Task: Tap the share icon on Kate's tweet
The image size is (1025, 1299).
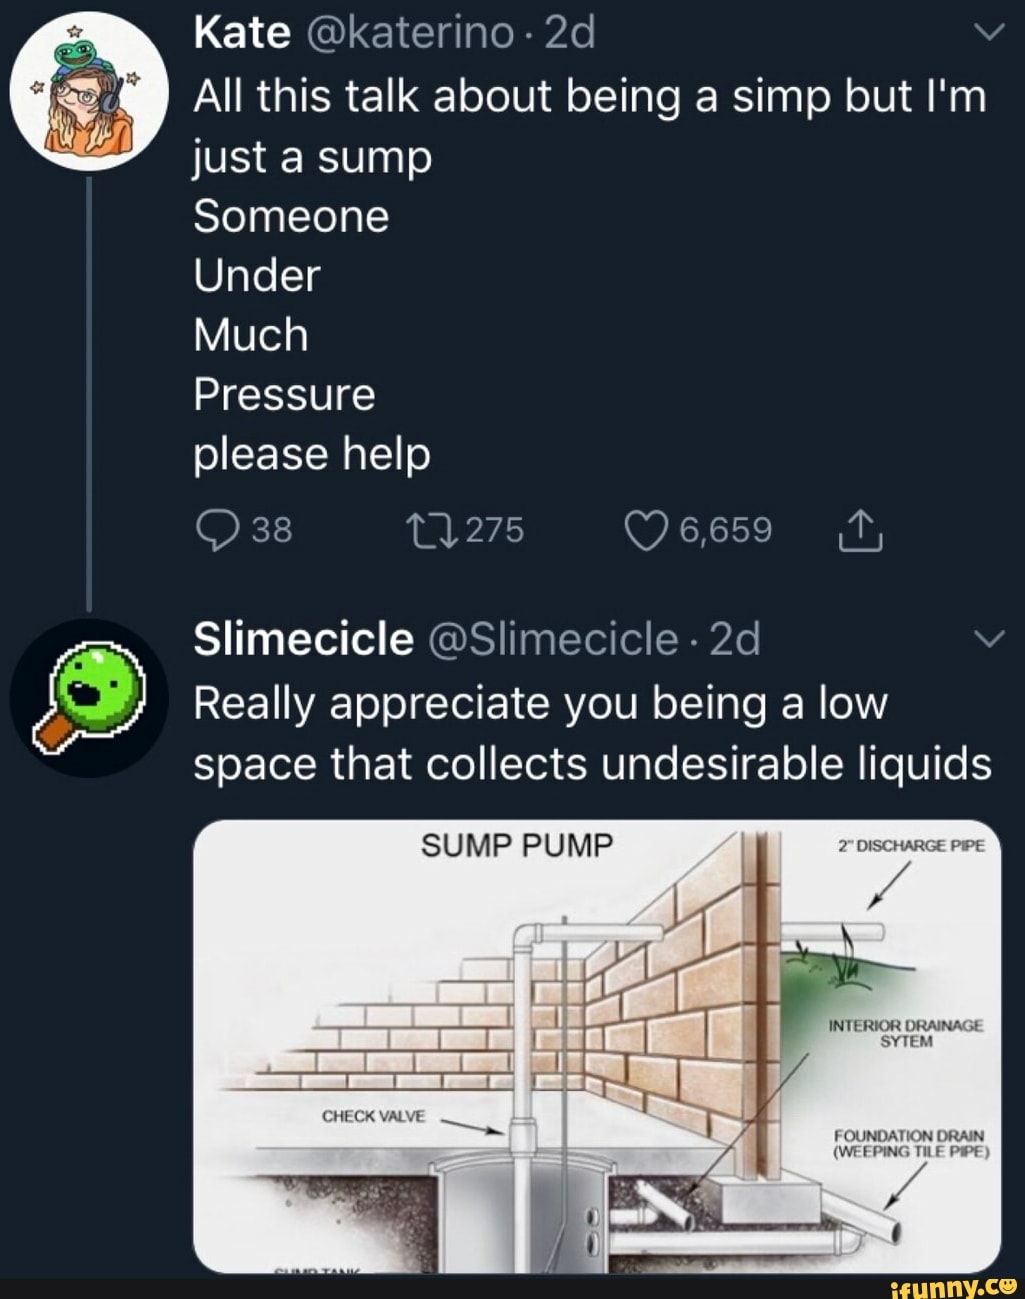Action: tap(860, 531)
